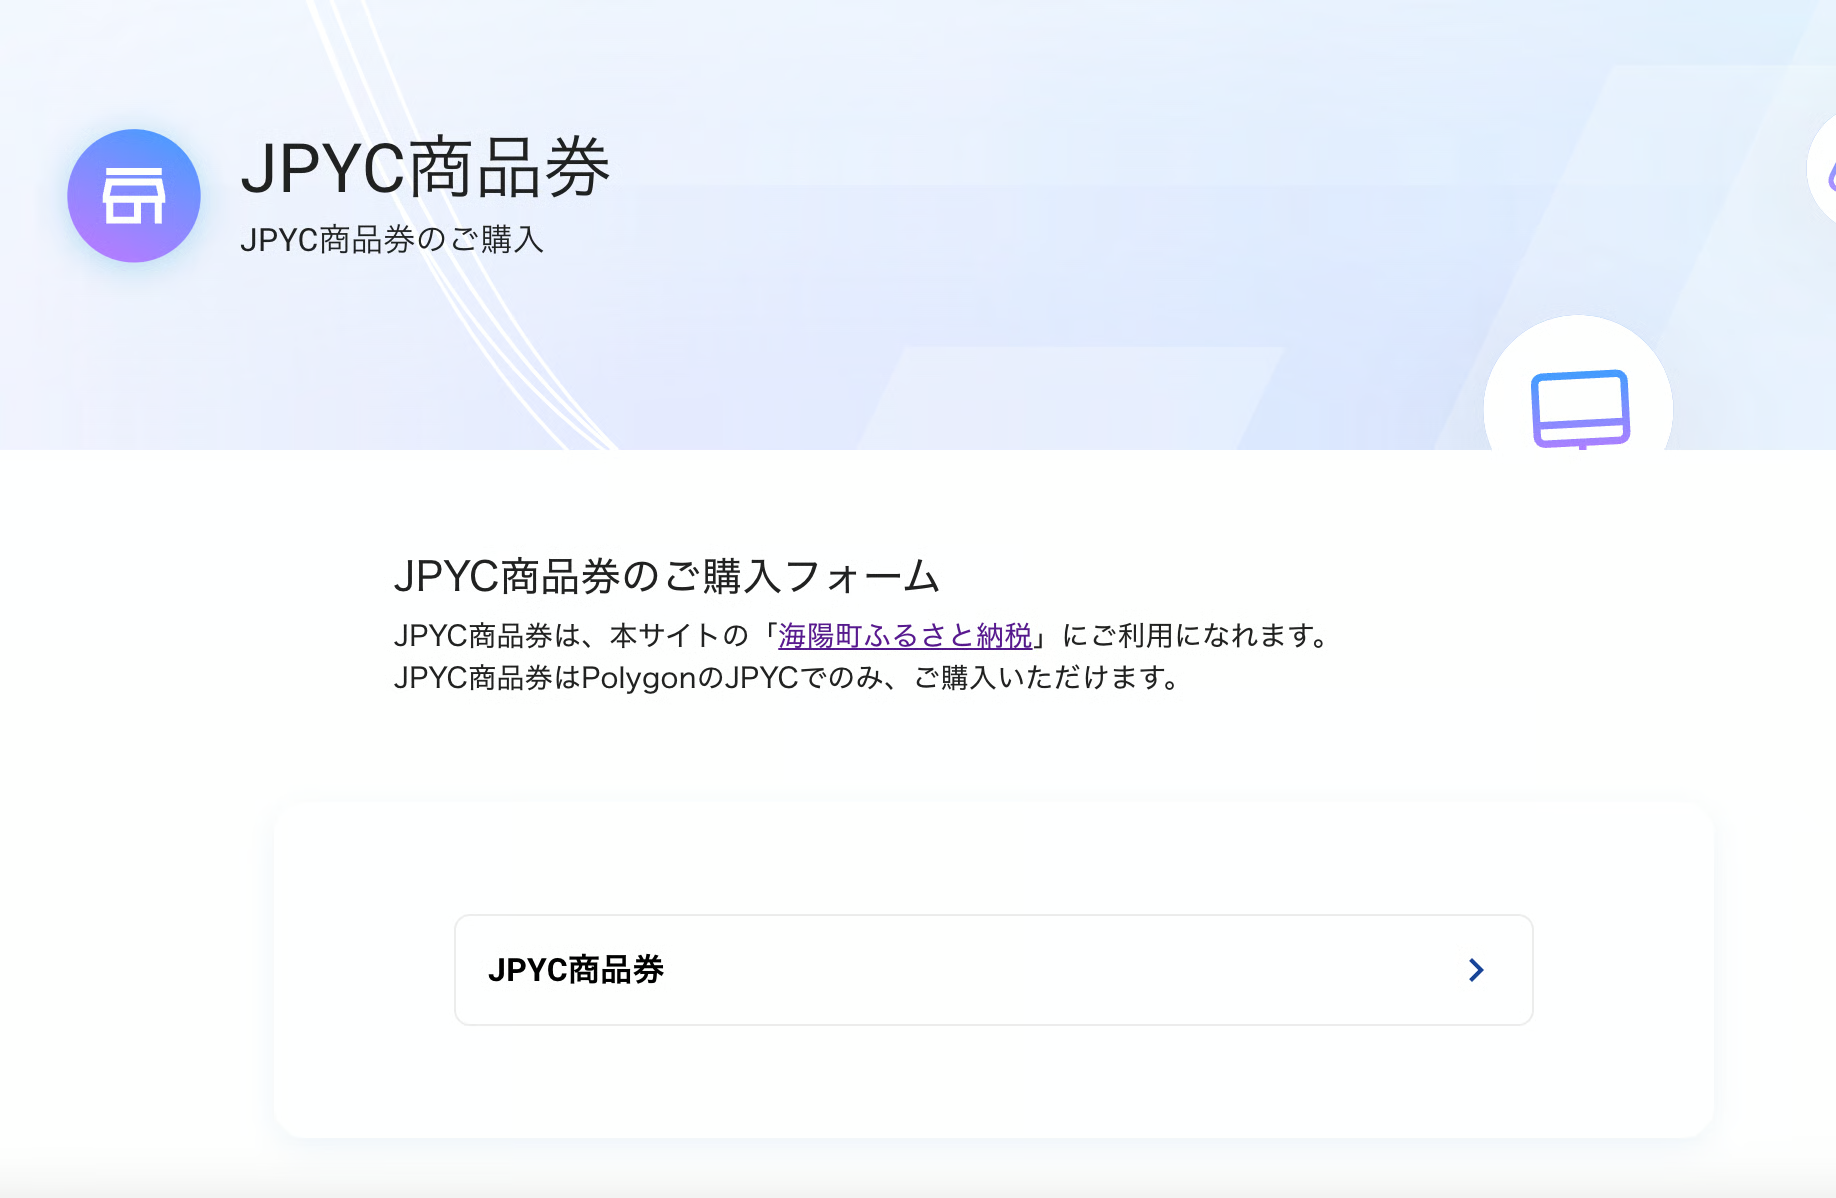1836x1198 pixels.
Task: Click the sentence mentioning PolygonのJPYC
Action: 787,678
